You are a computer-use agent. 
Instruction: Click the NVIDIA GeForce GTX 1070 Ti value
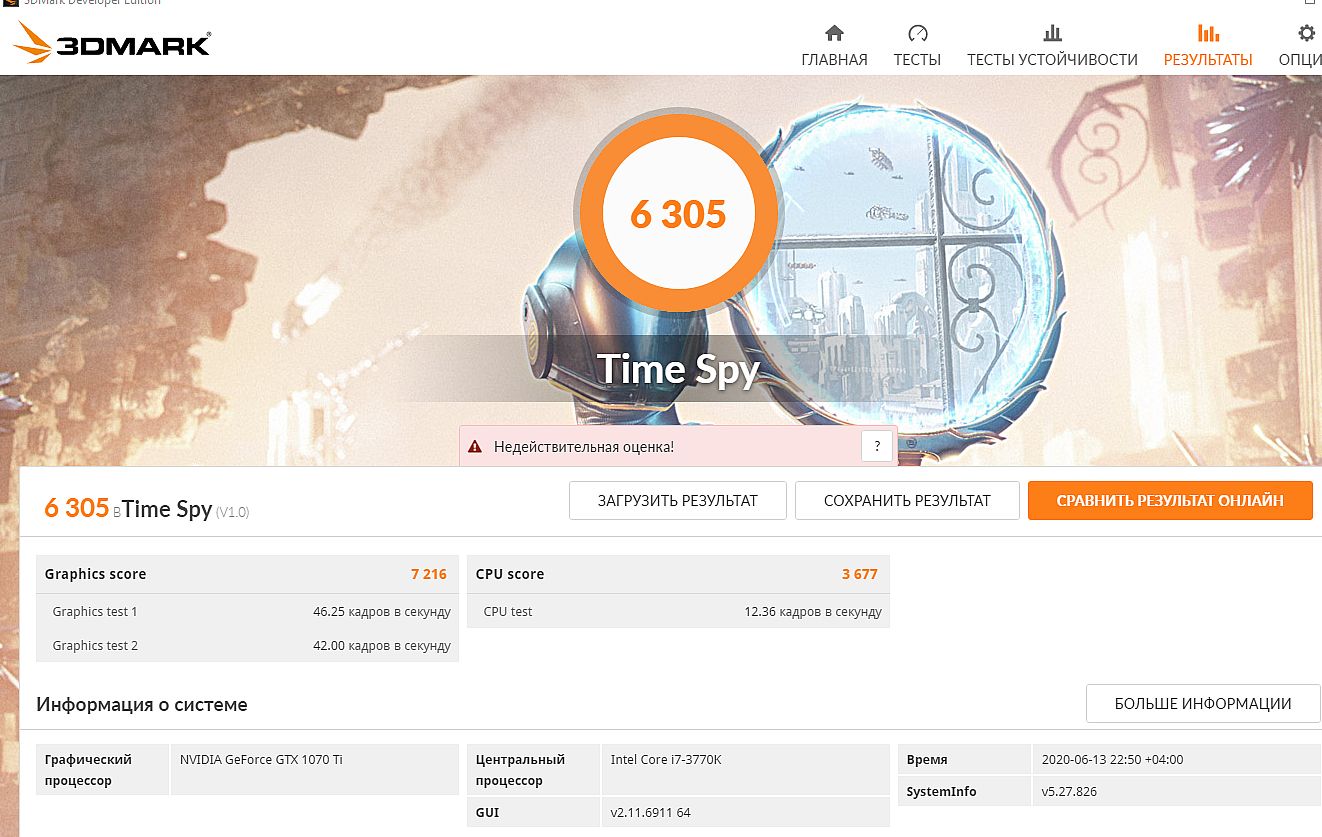tap(261, 759)
